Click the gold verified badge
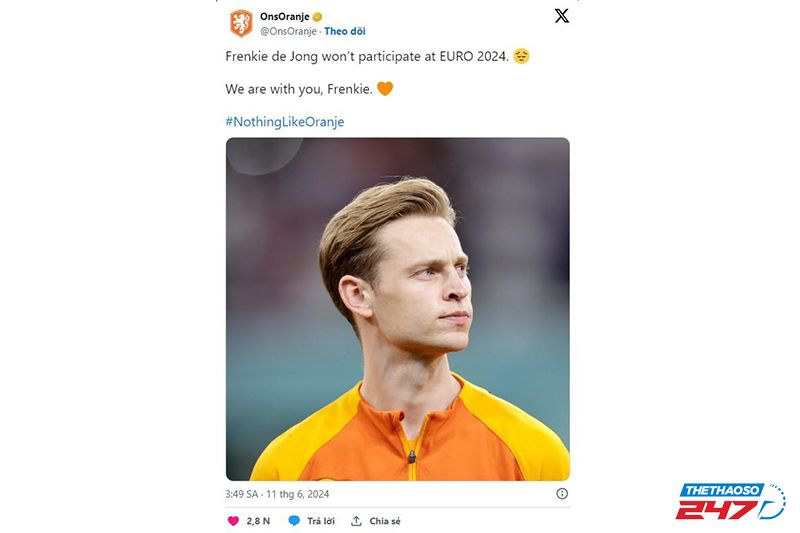 coord(317,17)
